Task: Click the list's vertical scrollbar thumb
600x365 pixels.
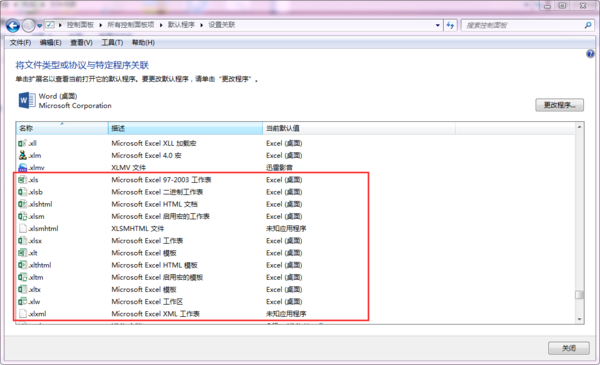Action: (x=579, y=295)
